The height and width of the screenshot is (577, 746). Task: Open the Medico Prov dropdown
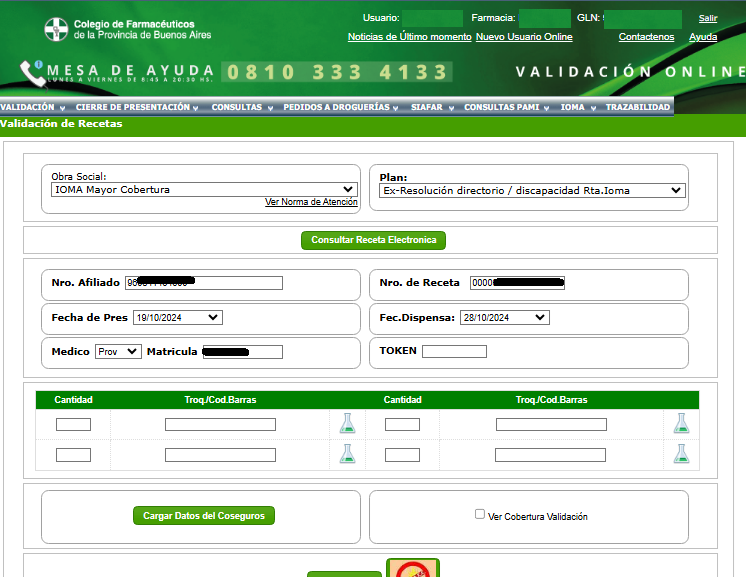click(x=118, y=352)
